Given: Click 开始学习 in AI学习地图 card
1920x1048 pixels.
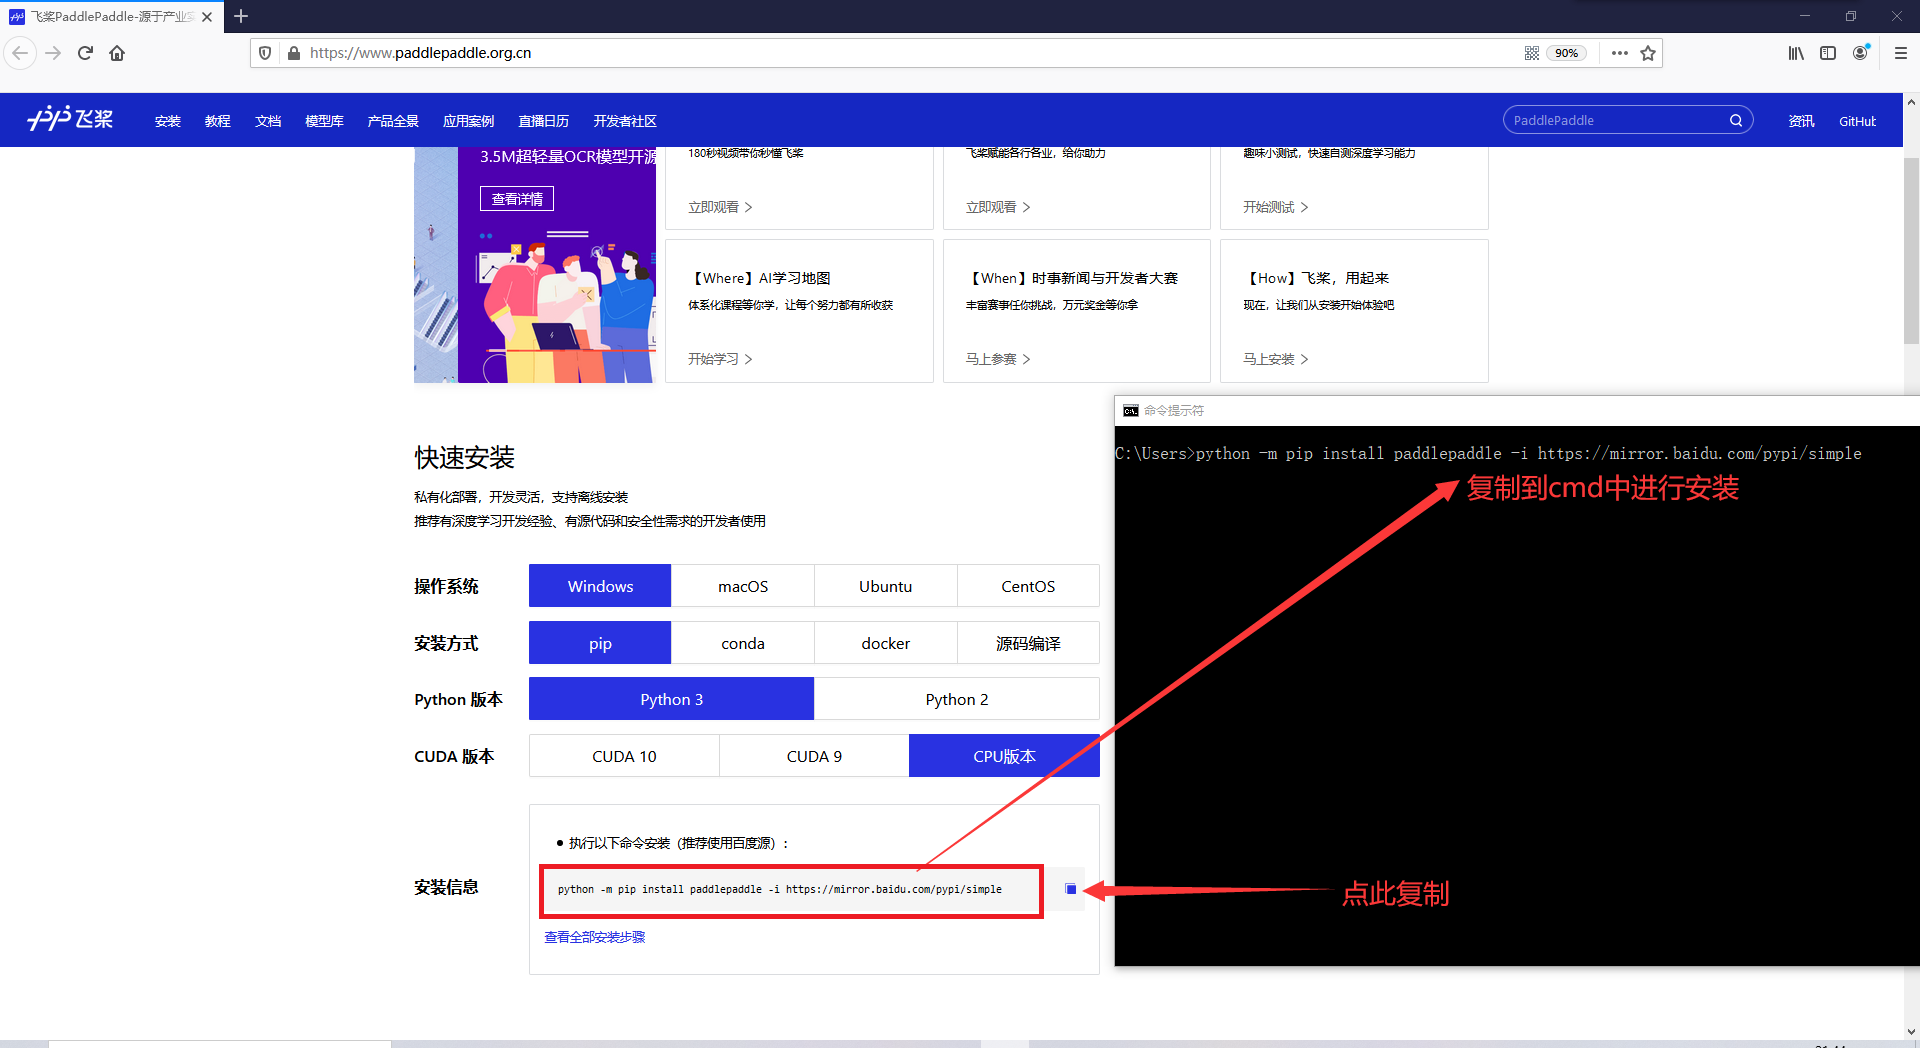Looking at the screenshot, I should tap(720, 359).
